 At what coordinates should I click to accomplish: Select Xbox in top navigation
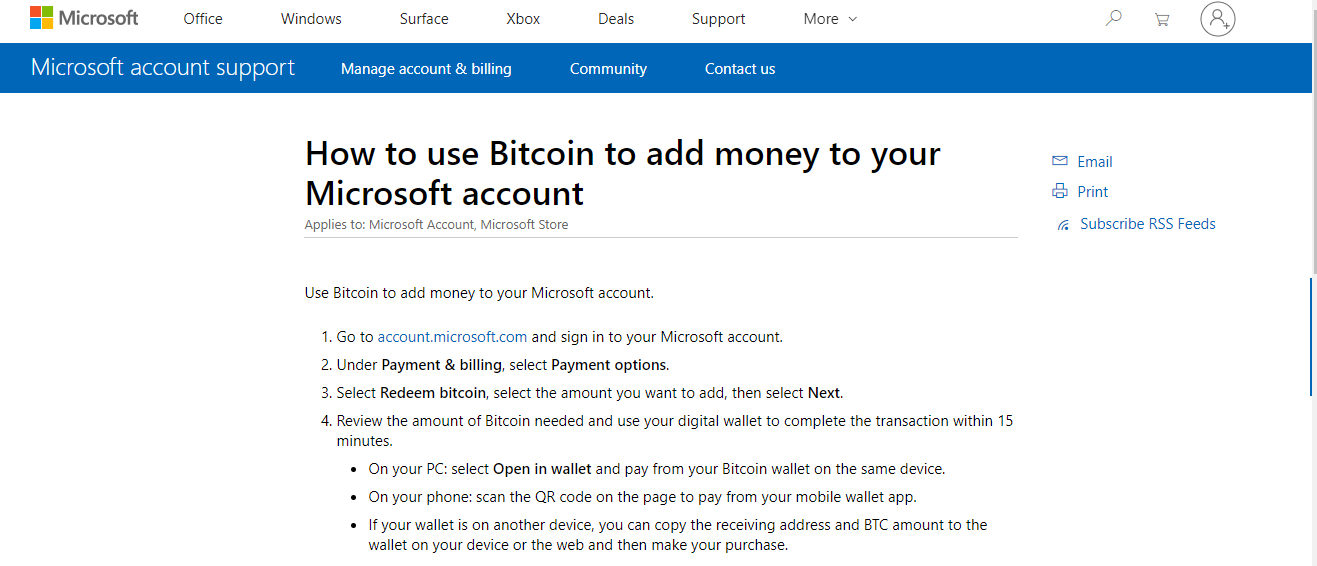click(x=523, y=19)
